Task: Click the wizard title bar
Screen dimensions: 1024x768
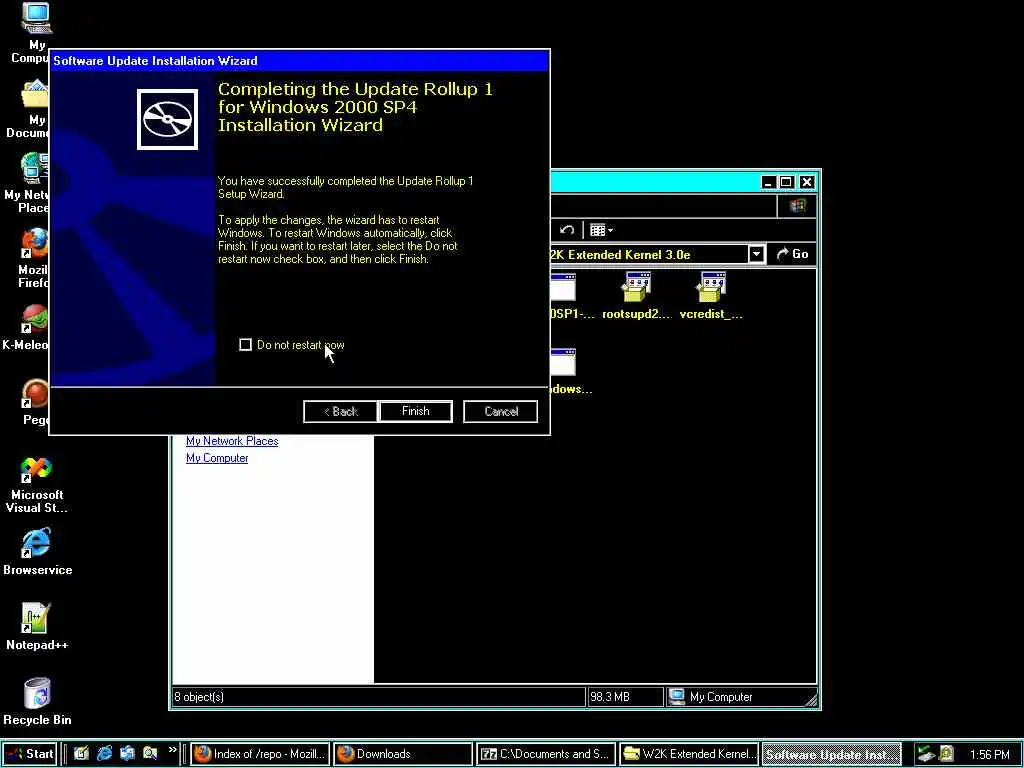Action: coord(300,61)
